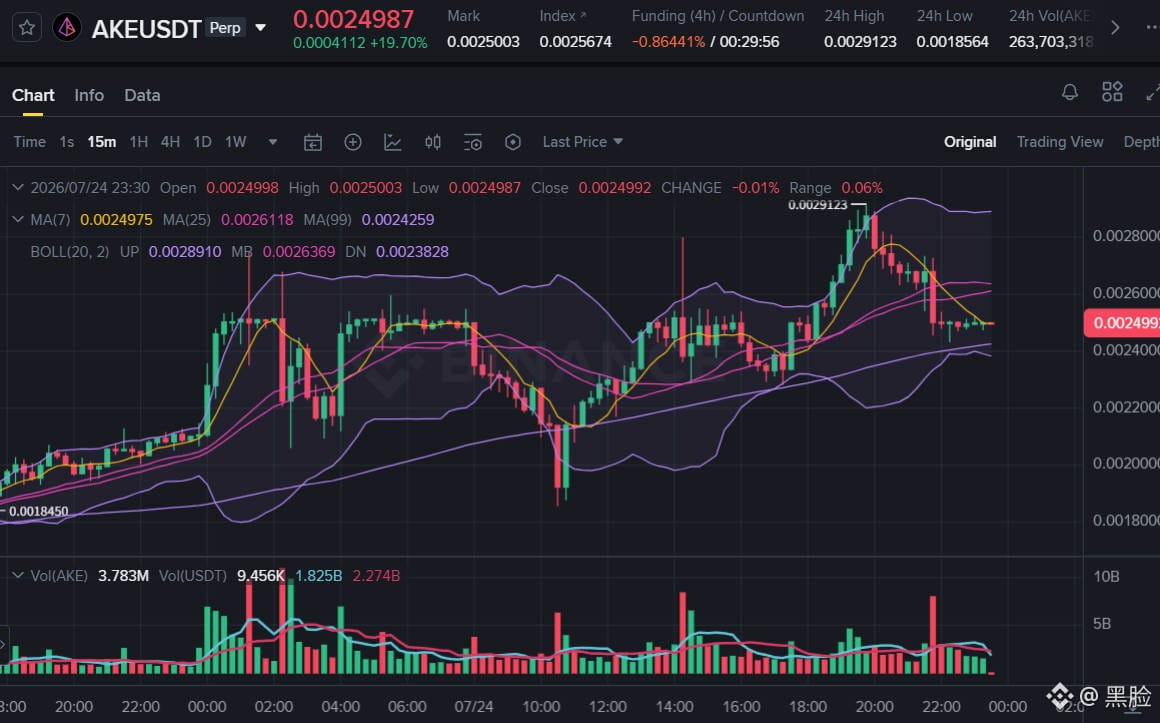Viewport: 1160px width, 723px height.
Task: Click the Mark price value 0.0025003
Action: (x=483, y=42)
